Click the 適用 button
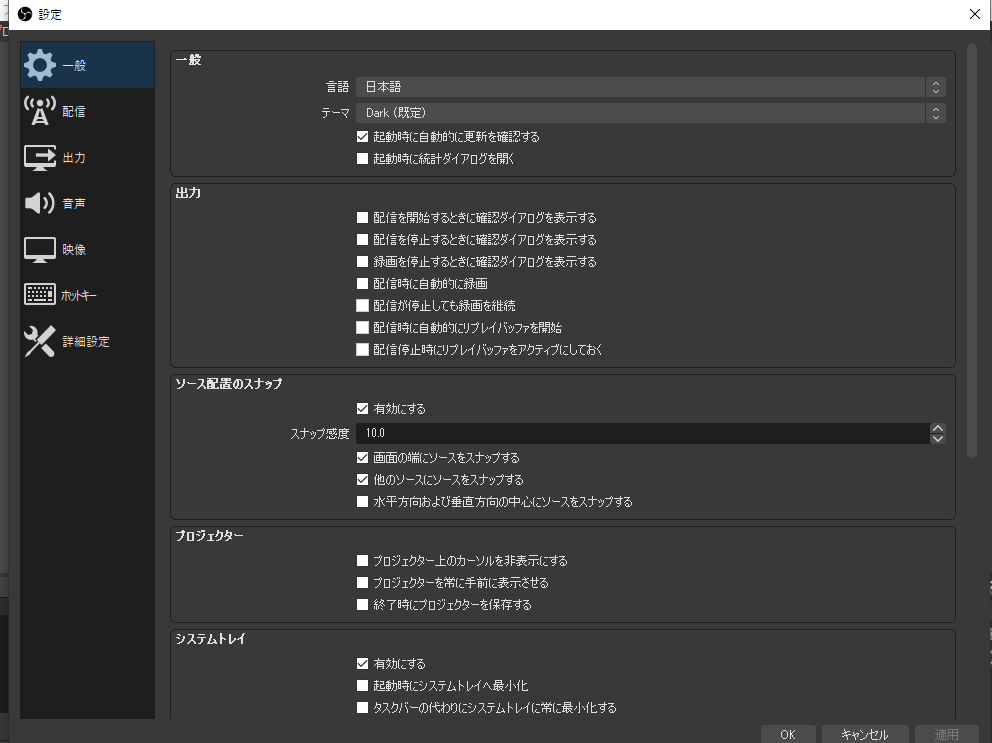The height and width of the screenshot is (743, 992). click(946, 734)
